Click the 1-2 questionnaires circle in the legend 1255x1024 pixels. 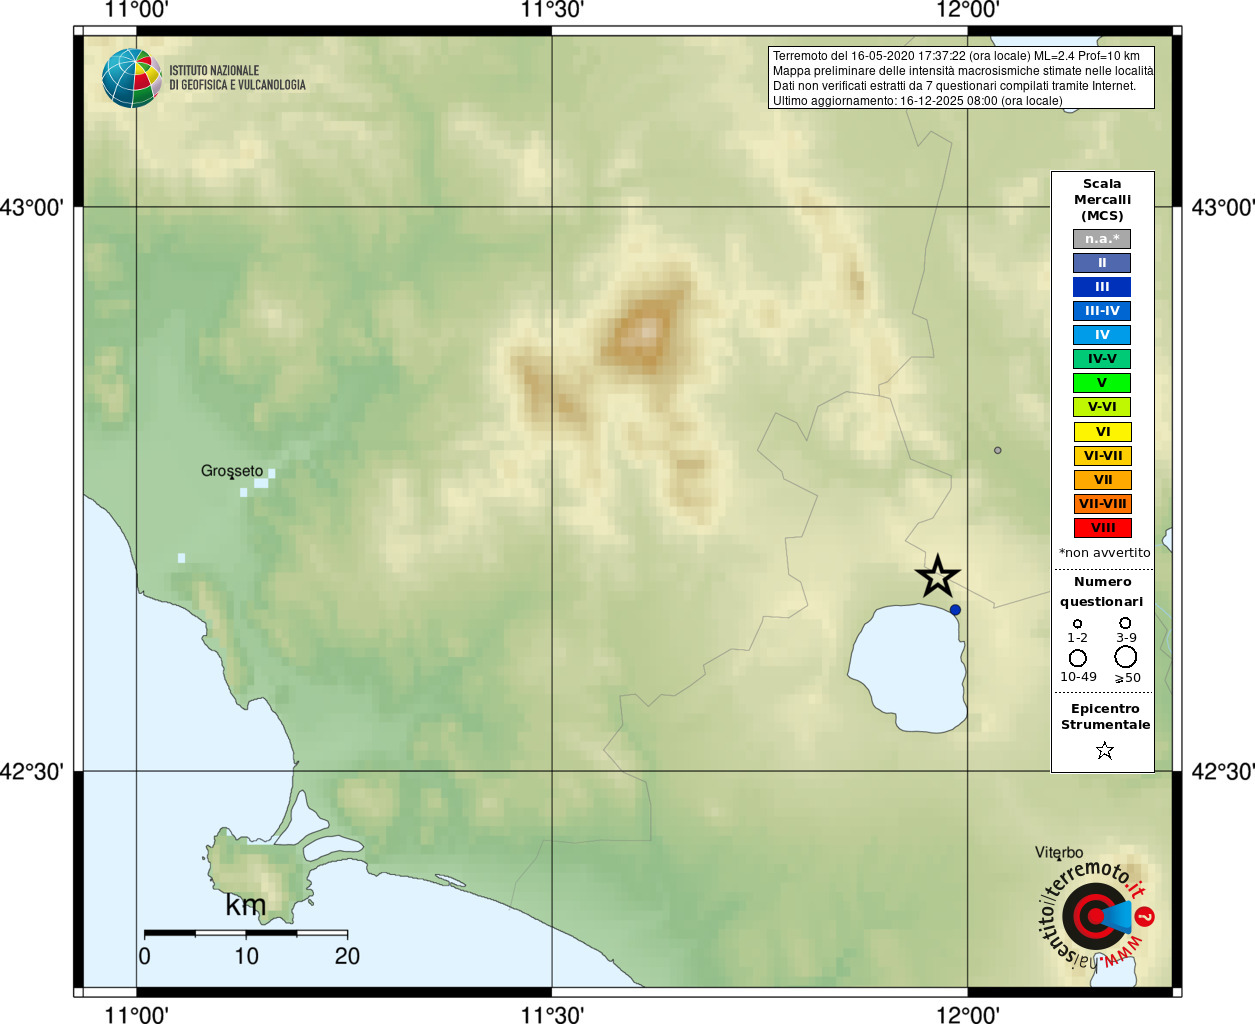point(1077,623)
